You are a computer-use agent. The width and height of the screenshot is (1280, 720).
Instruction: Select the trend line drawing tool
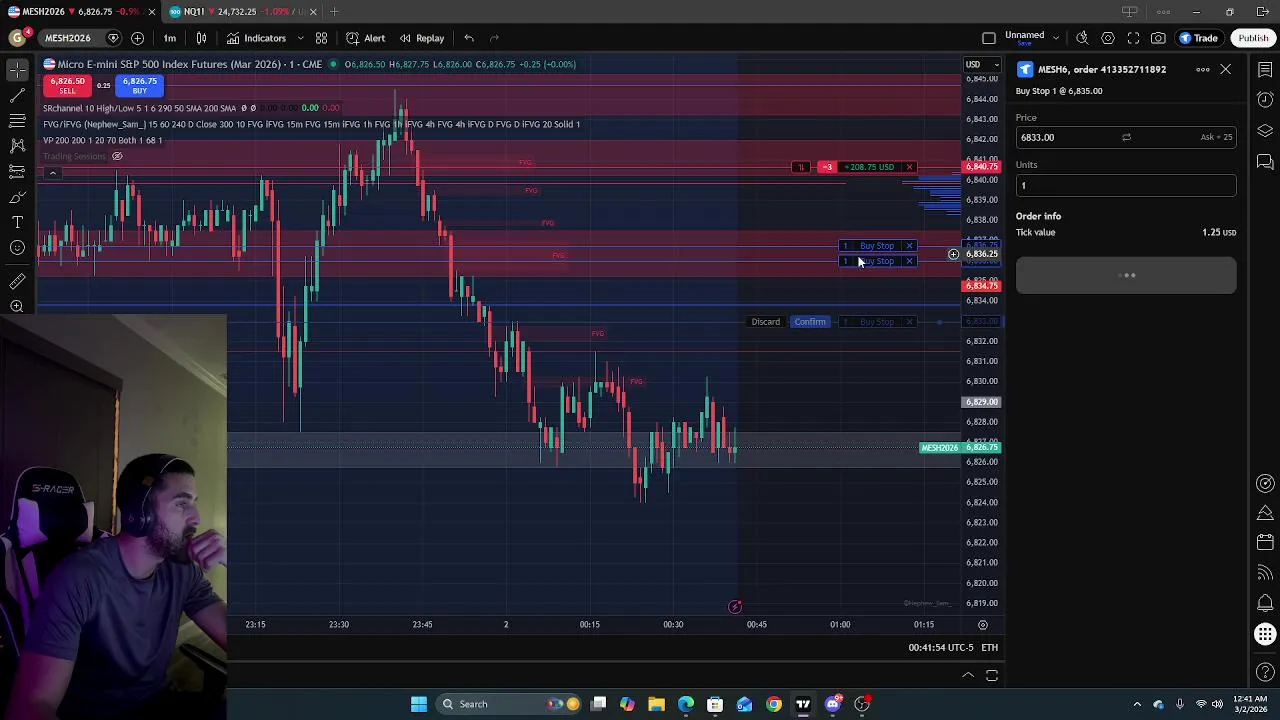(x=17, y=95)
